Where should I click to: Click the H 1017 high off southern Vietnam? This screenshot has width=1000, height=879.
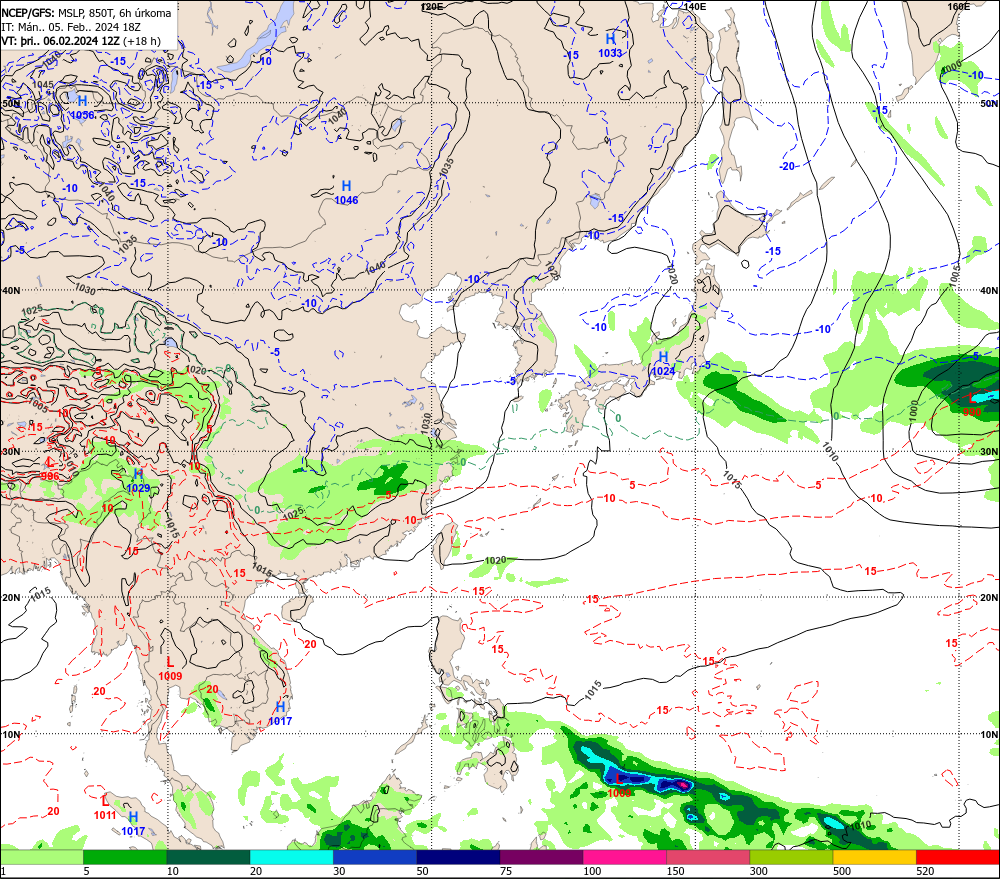point(280,713)
